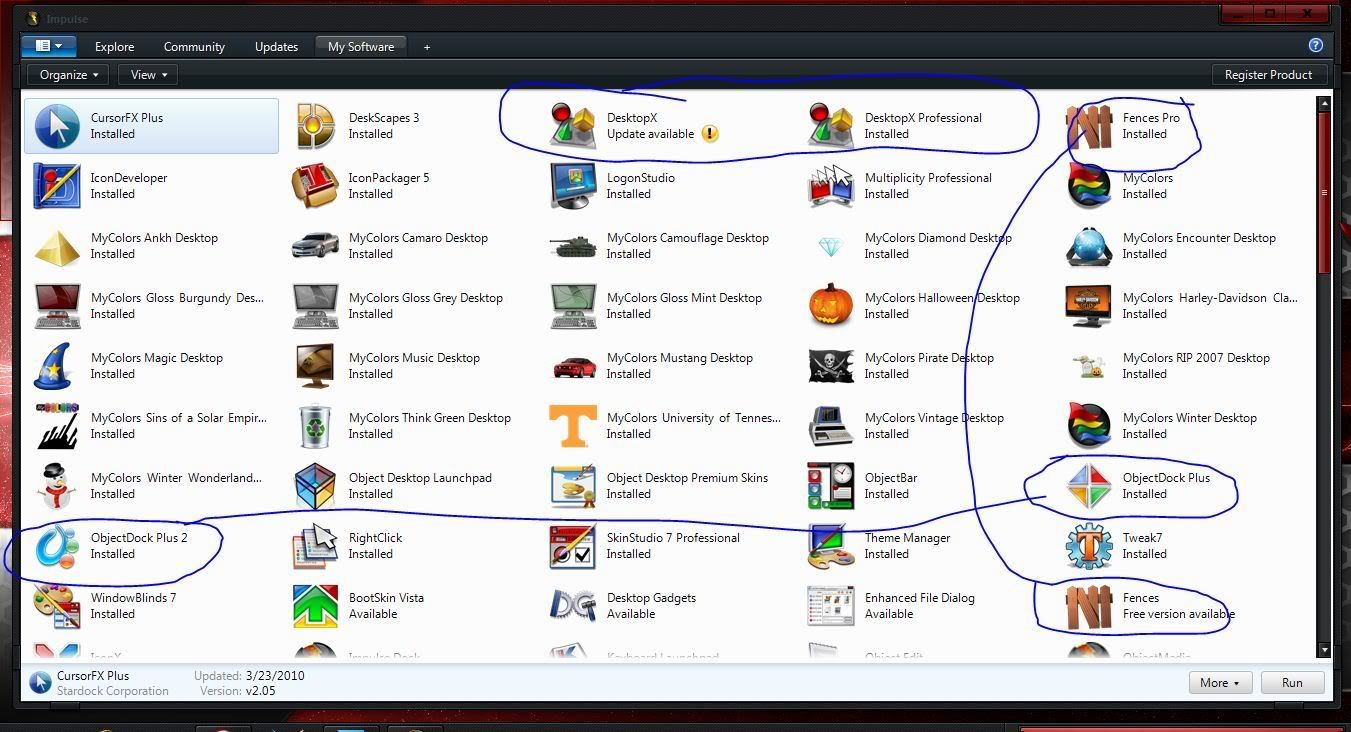Select the ObjectBar icon
The image size is (1351, 732).
click(831, 486)
